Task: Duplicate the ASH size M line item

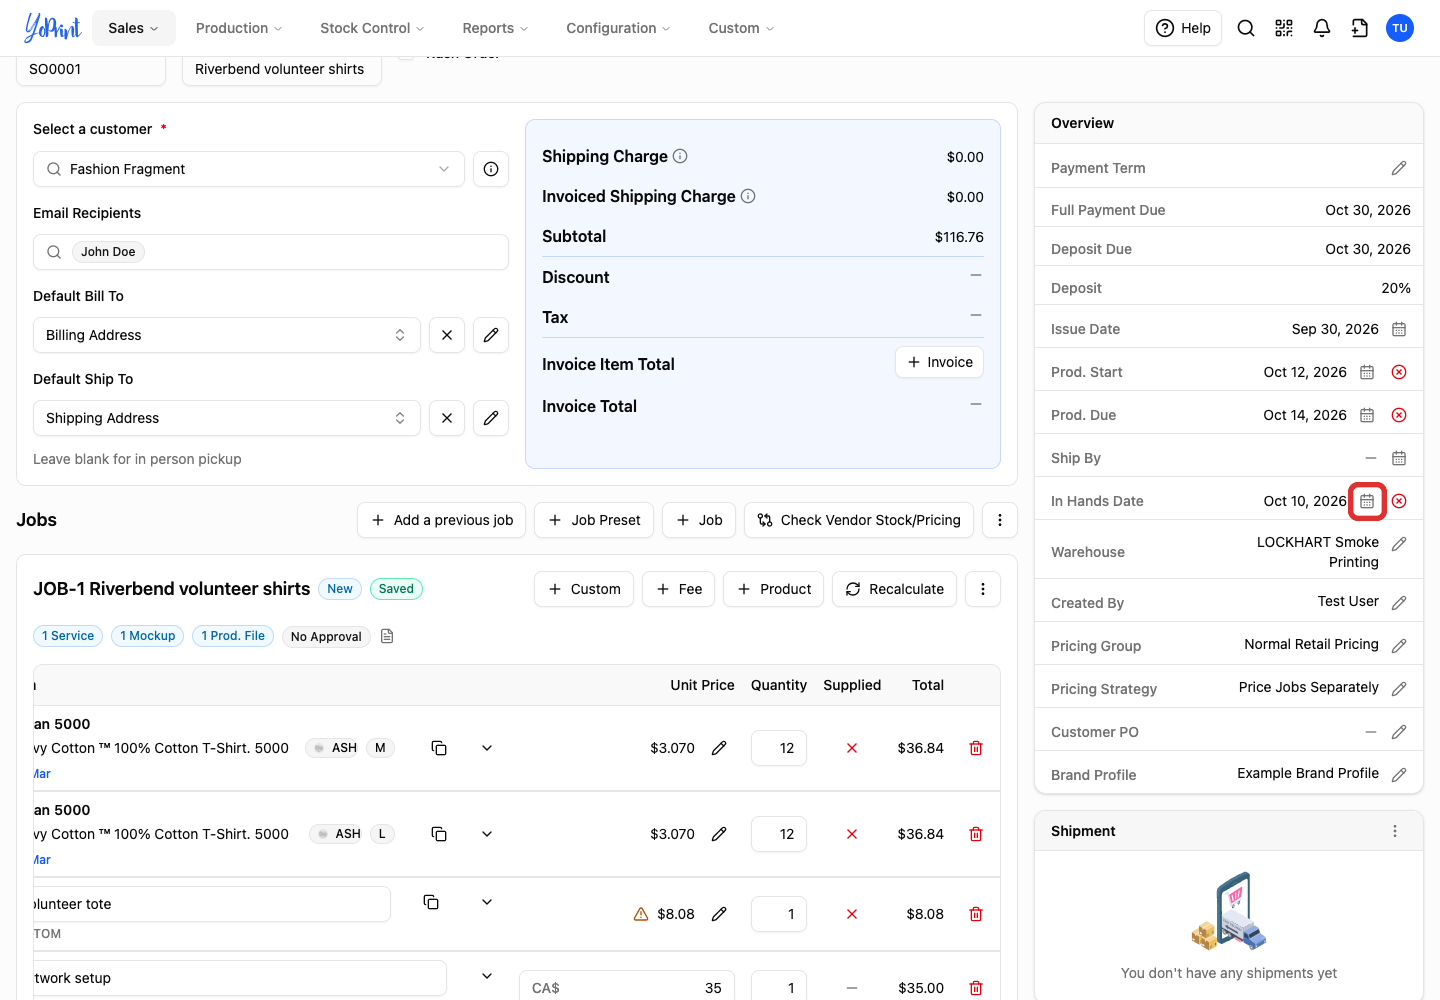Action: (439, 748)
